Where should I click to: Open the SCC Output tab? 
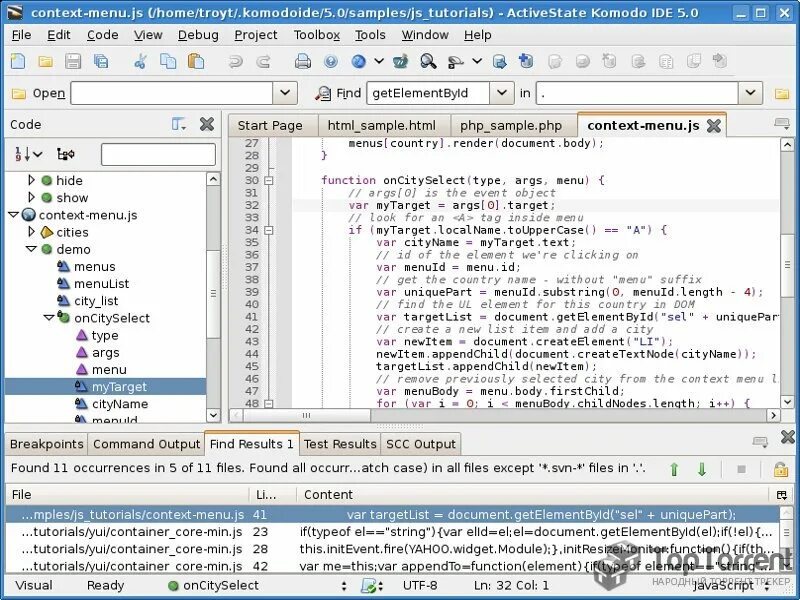click(420, 444)
